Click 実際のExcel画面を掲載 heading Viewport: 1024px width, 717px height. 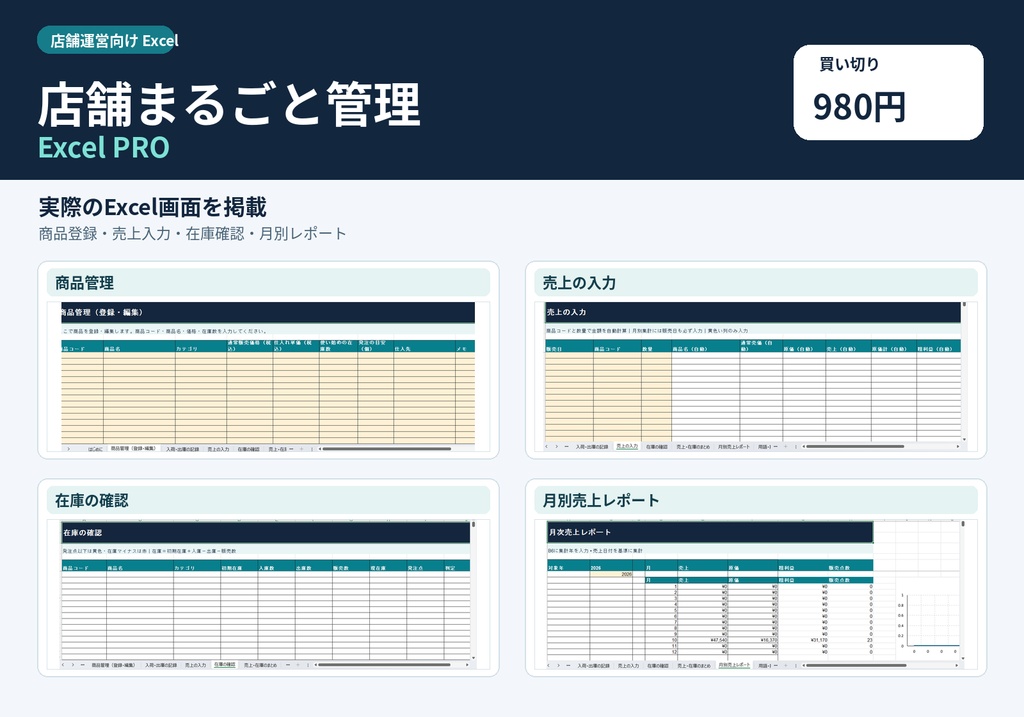[152, 207]
